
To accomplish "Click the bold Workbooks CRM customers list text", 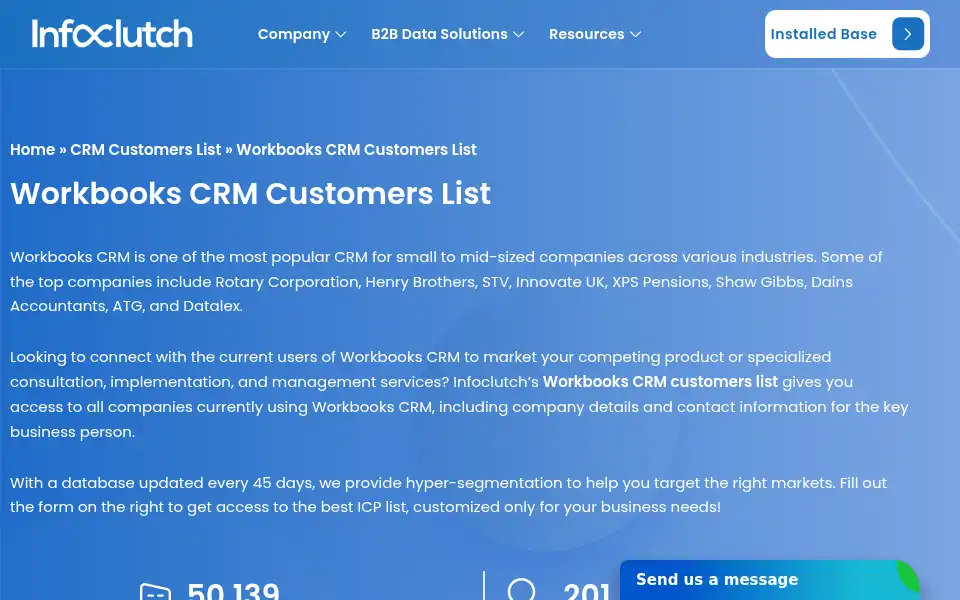I will tap(660, 381).
